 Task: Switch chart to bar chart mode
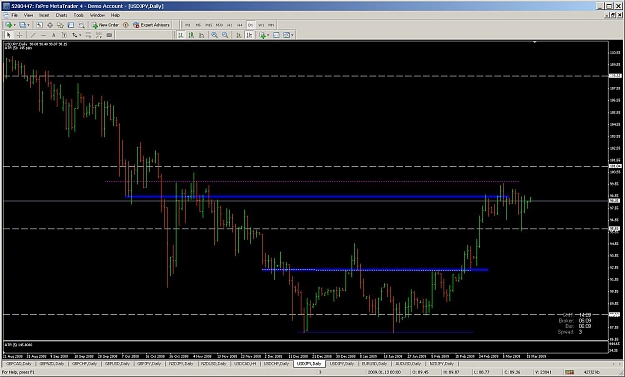pyautogui.click(x=181, y=35)
